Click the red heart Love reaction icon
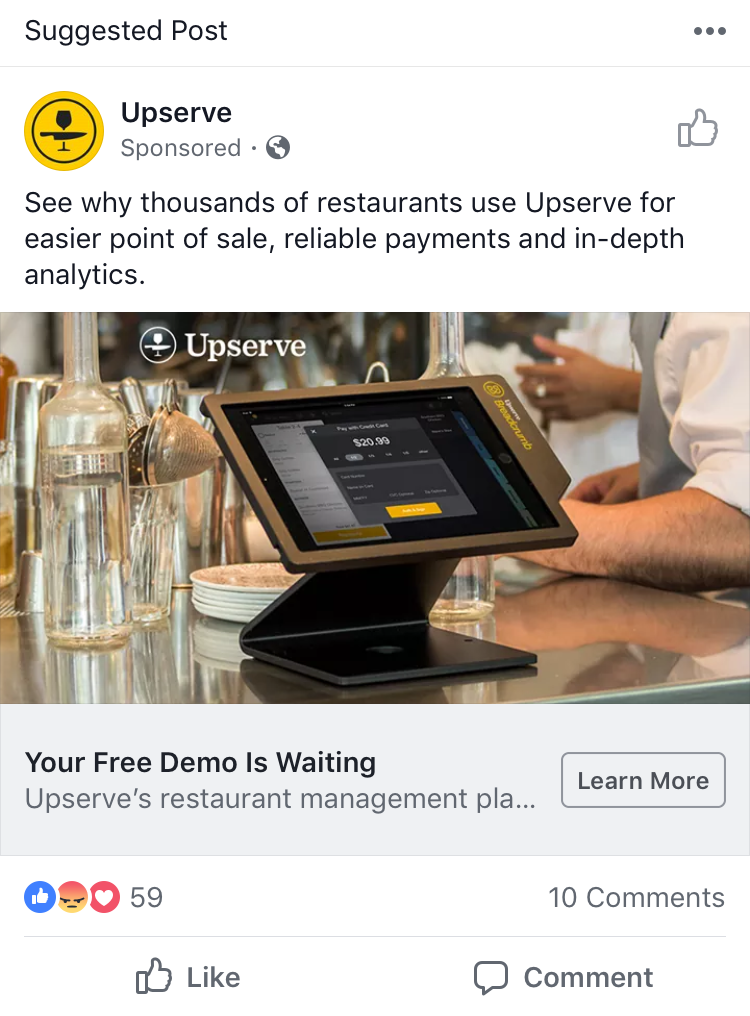Screen dimensions: 750x1016 click(104, 897)
